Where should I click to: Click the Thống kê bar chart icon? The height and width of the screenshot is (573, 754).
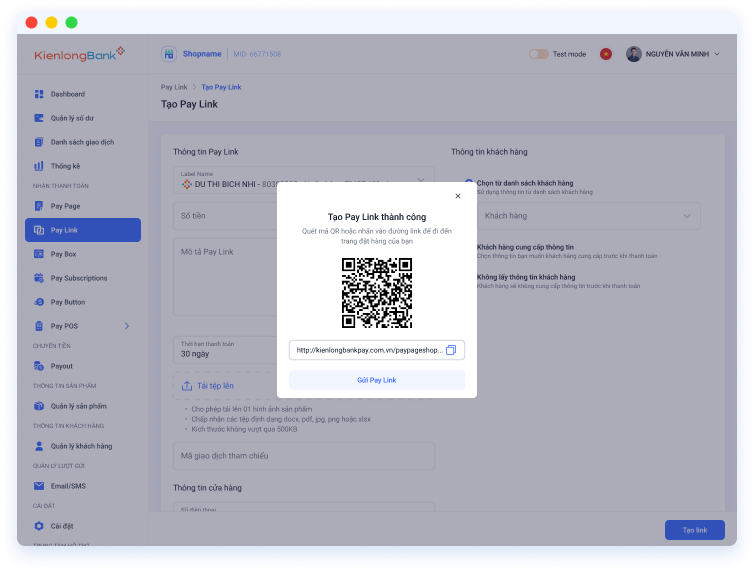39,166
